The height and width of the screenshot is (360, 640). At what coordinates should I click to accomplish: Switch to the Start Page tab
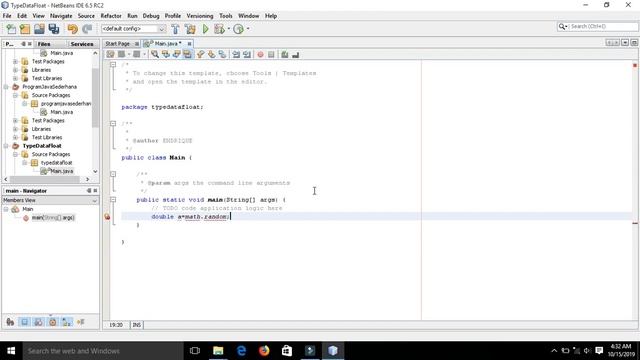pyautogui.click(x=118, y=43)
